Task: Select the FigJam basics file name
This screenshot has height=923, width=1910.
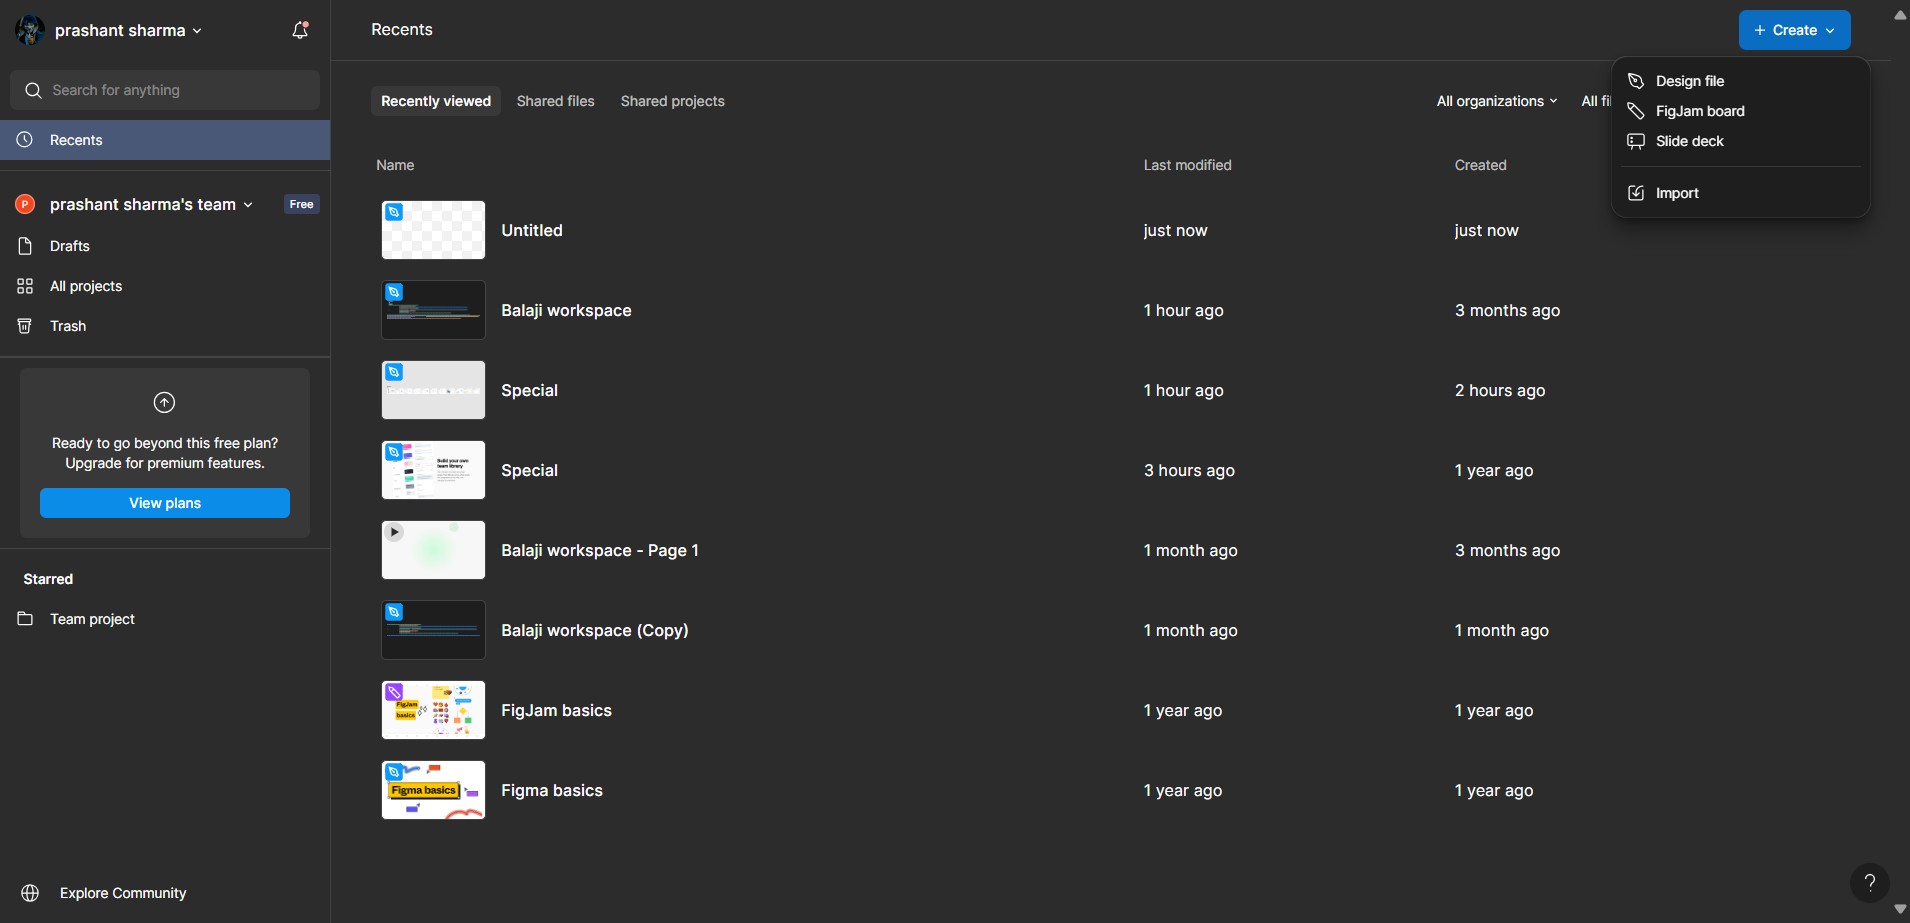Action: coord(556,710)
